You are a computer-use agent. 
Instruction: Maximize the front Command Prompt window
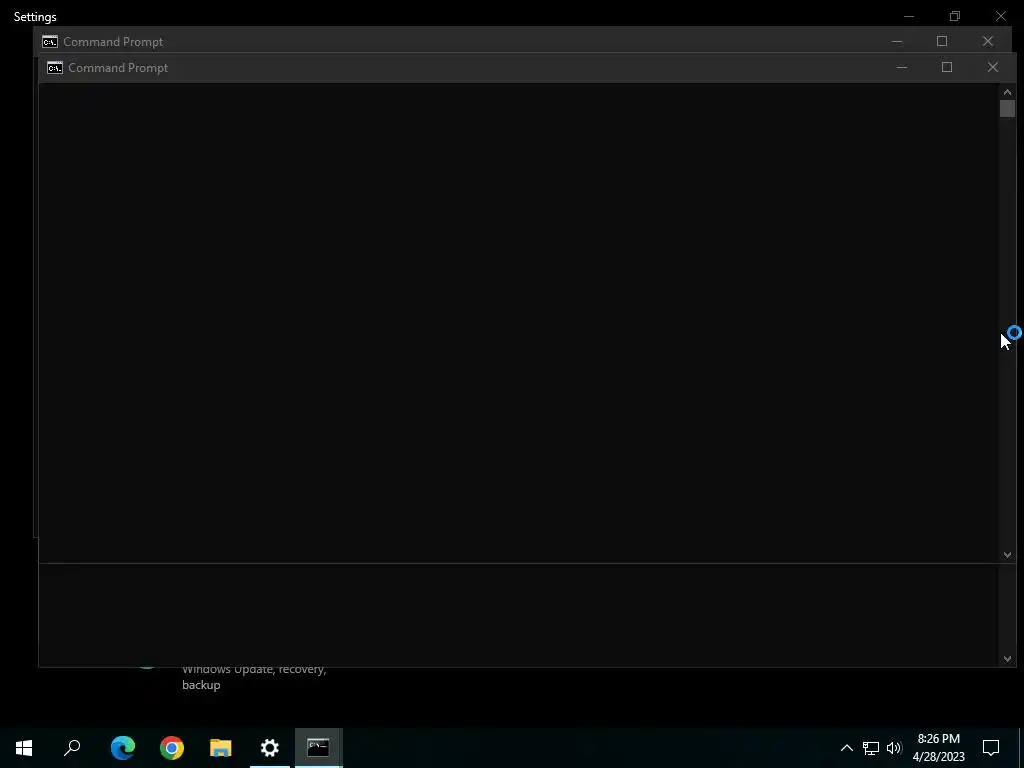click(947, 67)
